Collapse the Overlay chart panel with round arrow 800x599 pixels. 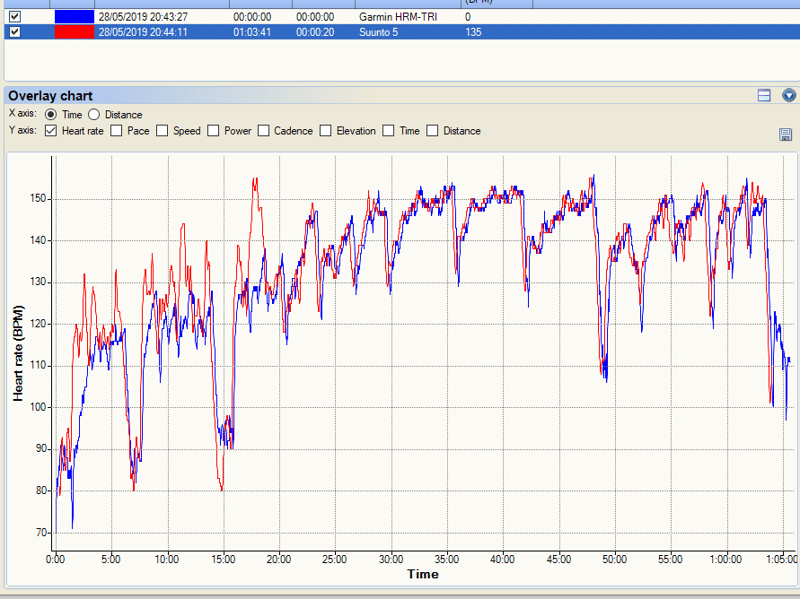789,95
